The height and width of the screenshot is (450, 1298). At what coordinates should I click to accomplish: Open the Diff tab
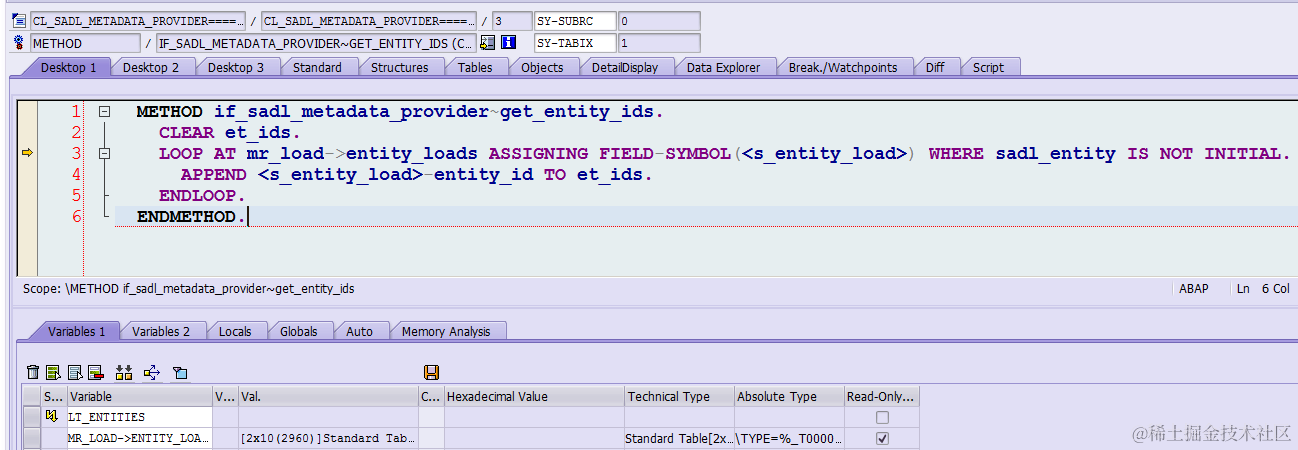(x=934, y=67)
